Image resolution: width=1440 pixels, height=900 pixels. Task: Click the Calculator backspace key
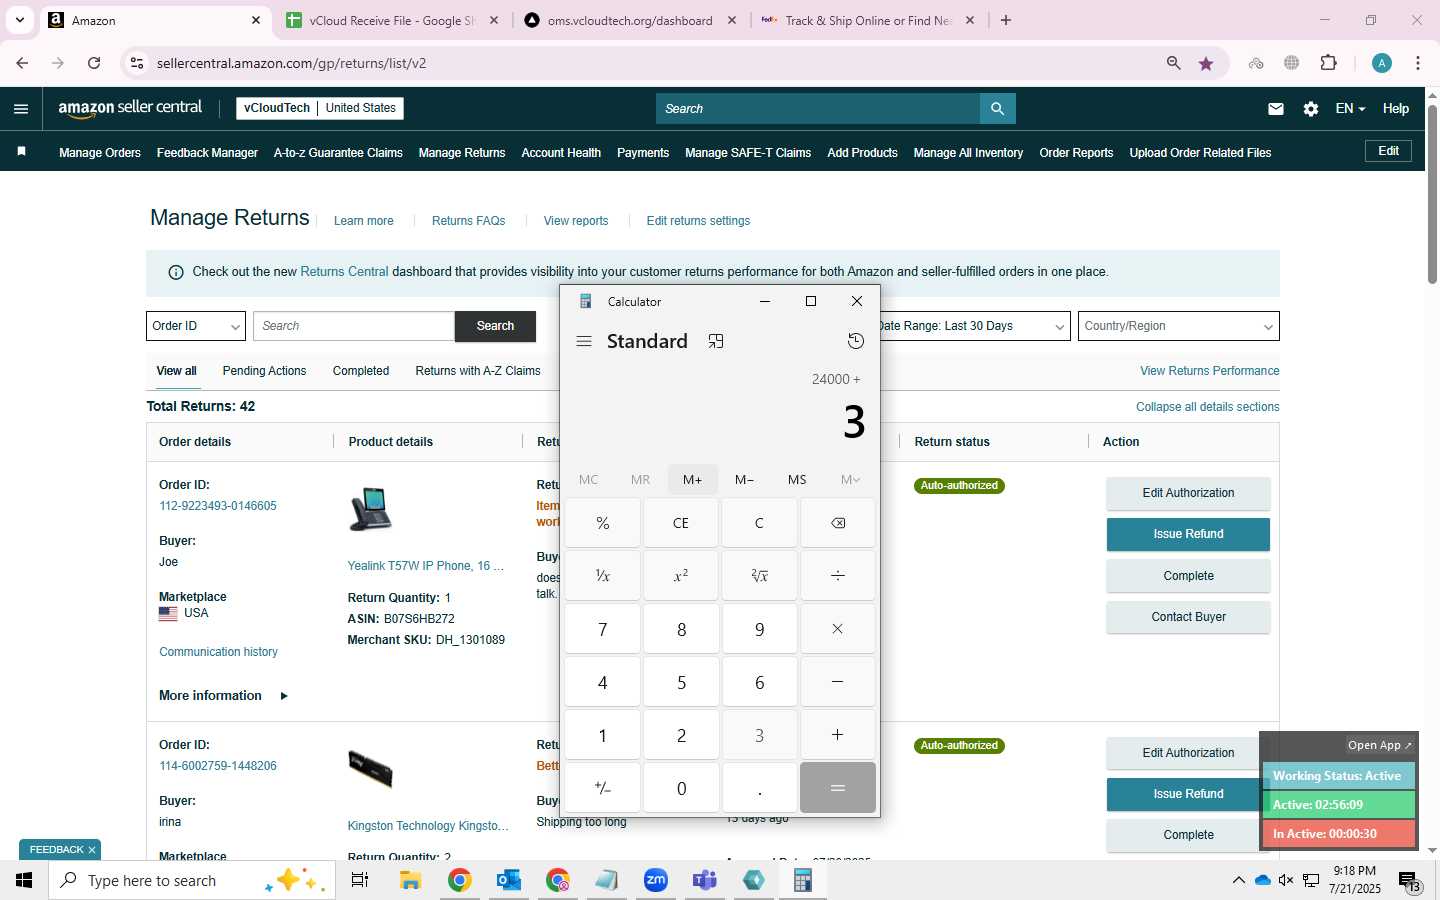[x=838, y=523]
